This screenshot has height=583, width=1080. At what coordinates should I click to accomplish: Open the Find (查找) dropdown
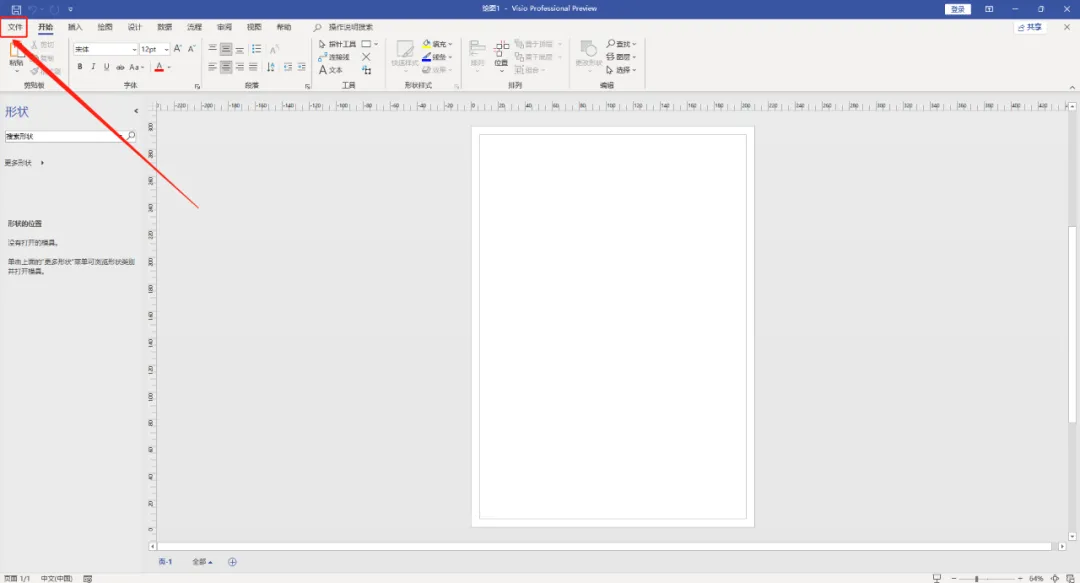(621, 44)
